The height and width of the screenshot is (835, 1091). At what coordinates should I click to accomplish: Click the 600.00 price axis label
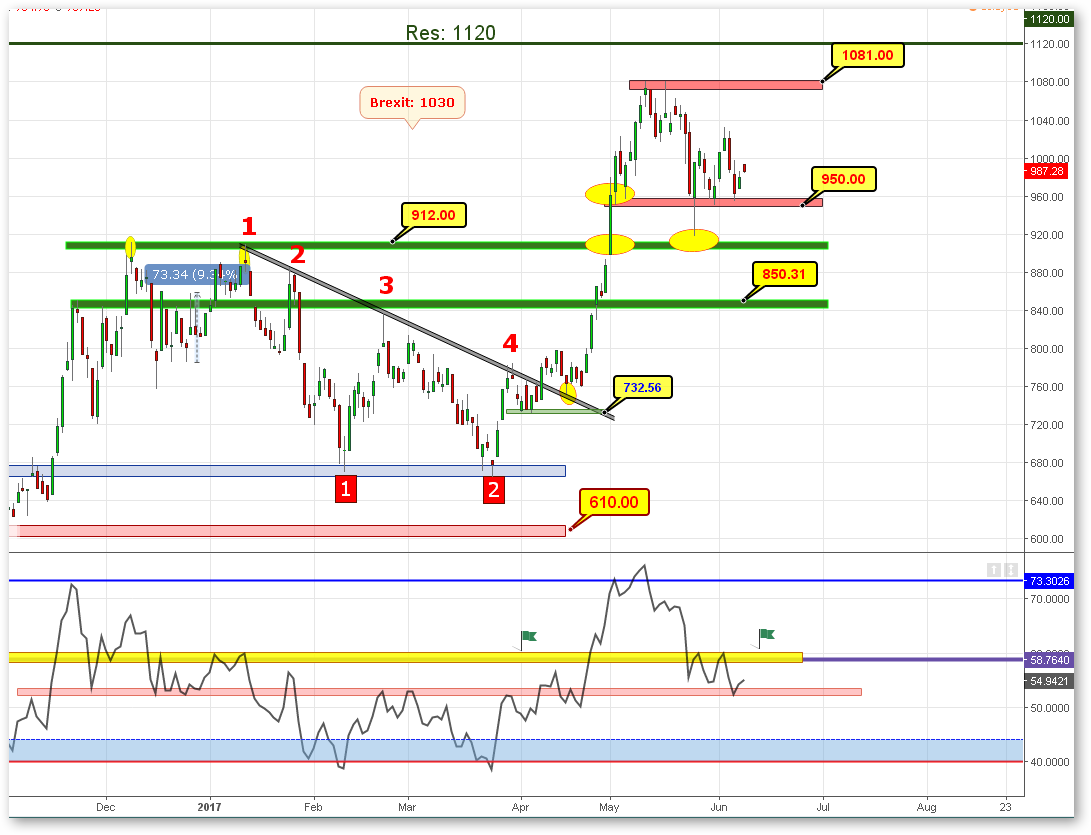click(1047, 539)
